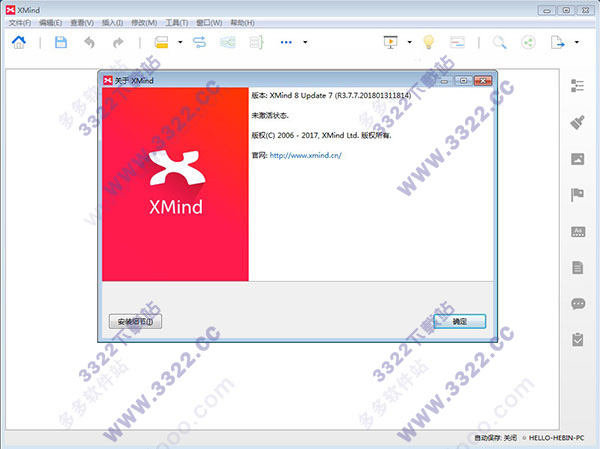This screenshot has width=600, height=449.
Task: Insert a new topic
Action: (161, 42)
